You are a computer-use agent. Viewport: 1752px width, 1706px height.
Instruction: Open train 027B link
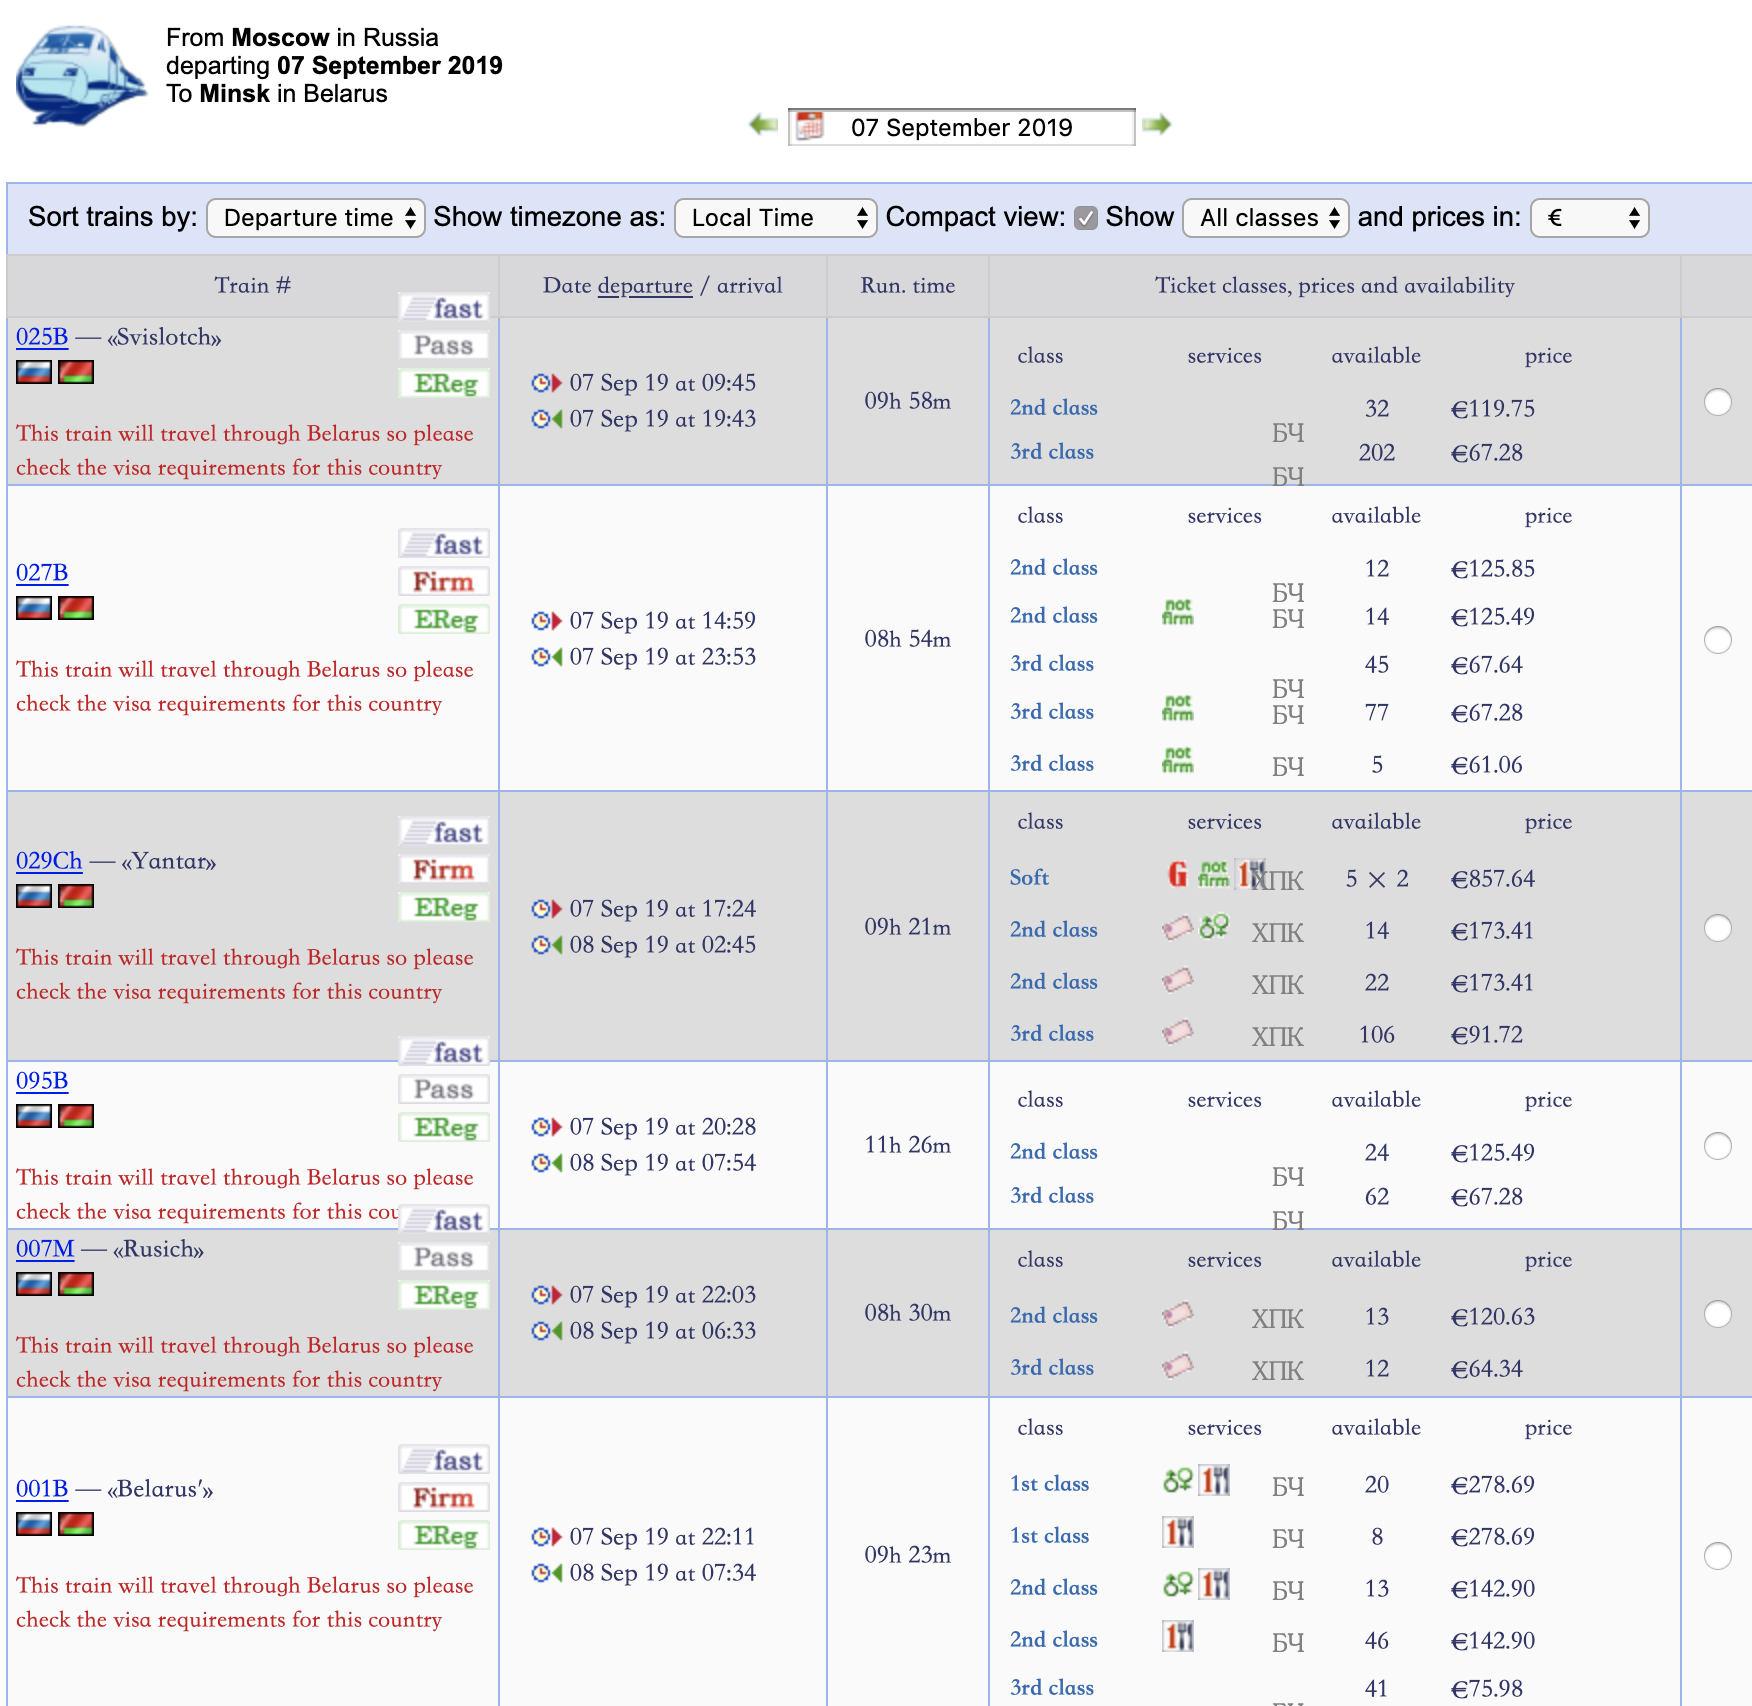tap(42, 573)
